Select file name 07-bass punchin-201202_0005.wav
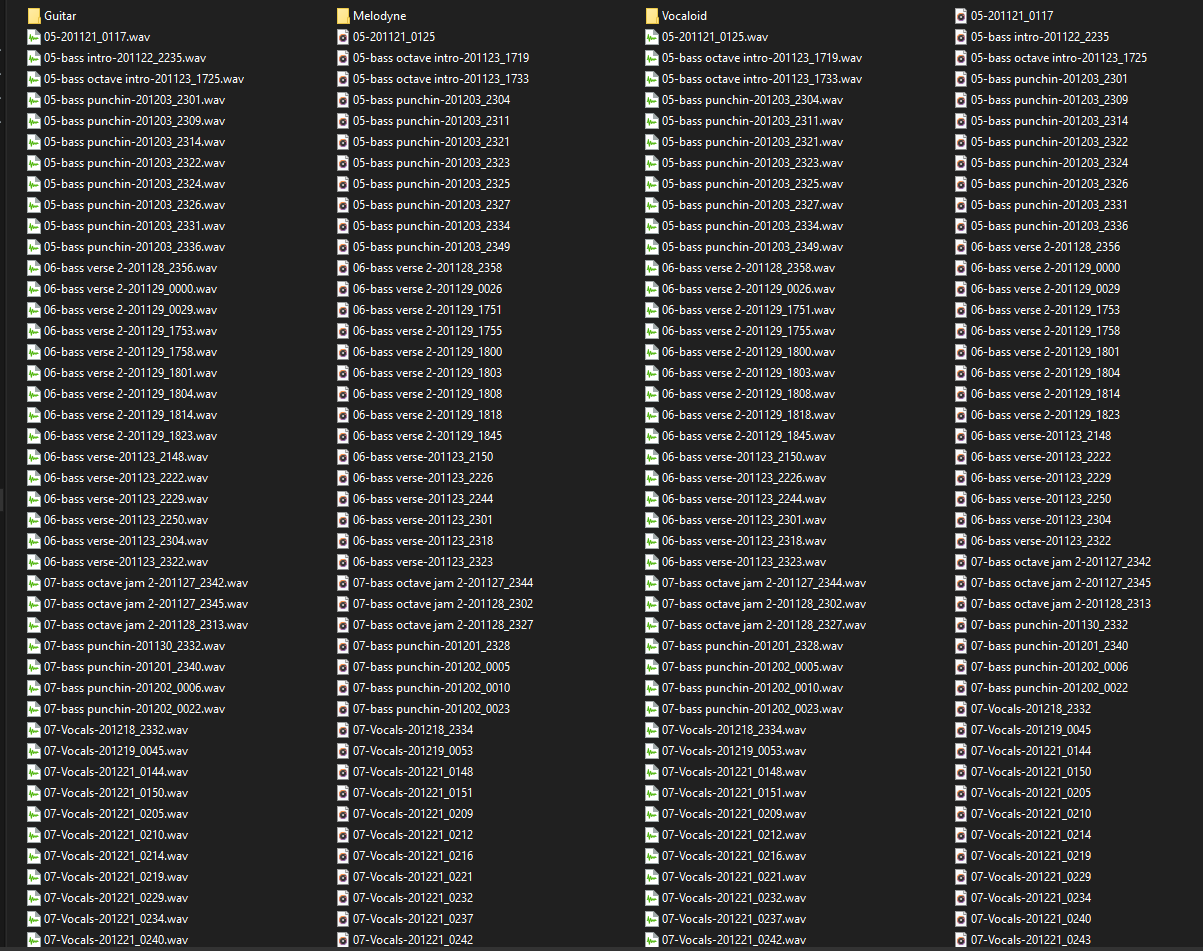Image resolution: width=1203 pixels, height=951 pixels. 753,667
